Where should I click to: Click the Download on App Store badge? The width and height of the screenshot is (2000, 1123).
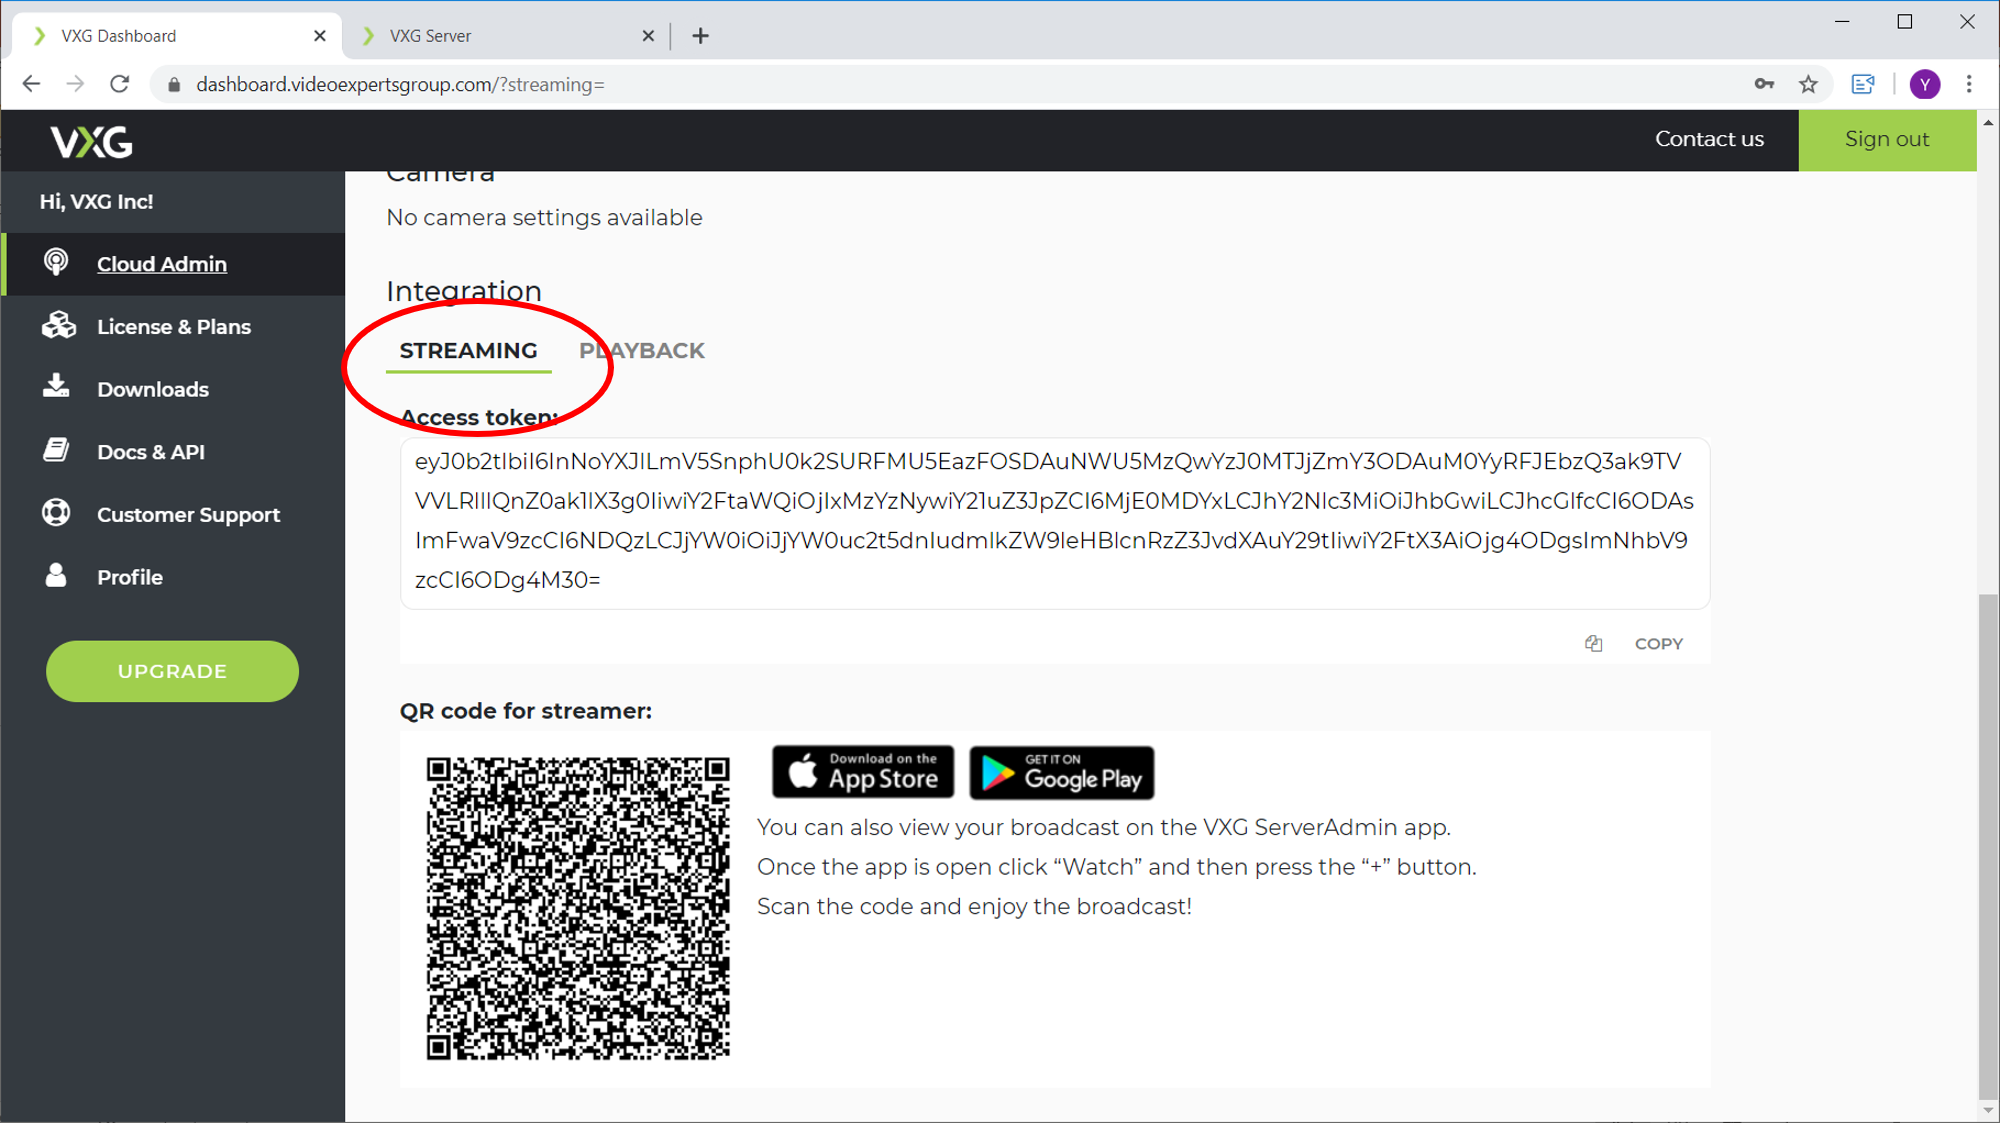point(863,772)
